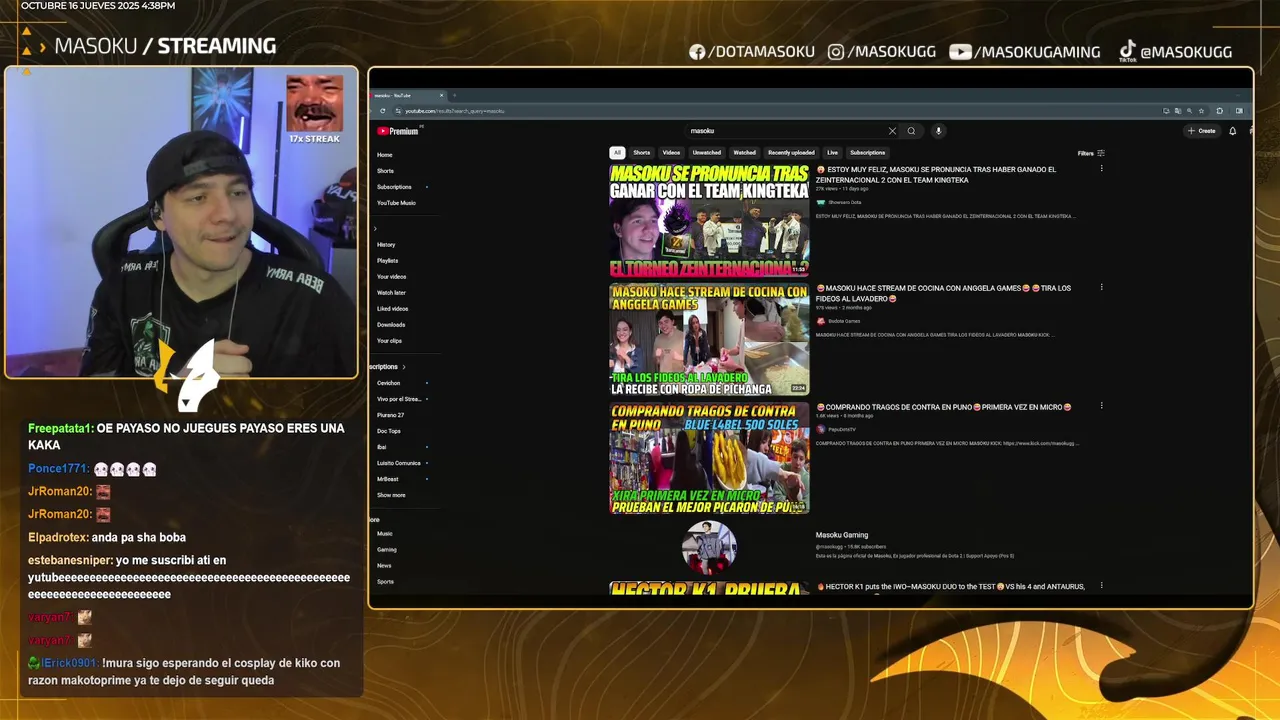Click the zoom magnifier icon in address bar
This screenshot has height=720, width=1280.
tap(1189, 111)
